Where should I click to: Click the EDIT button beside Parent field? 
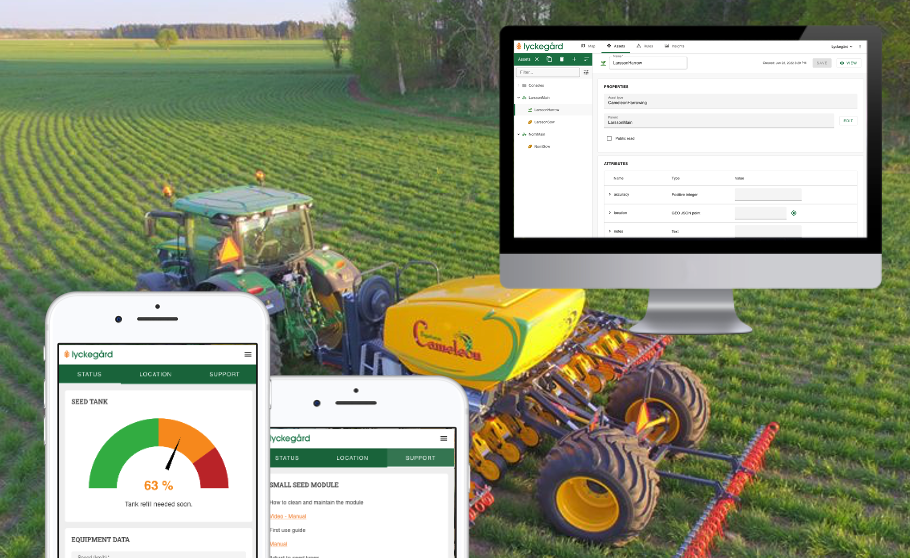(x=848, y=121)
